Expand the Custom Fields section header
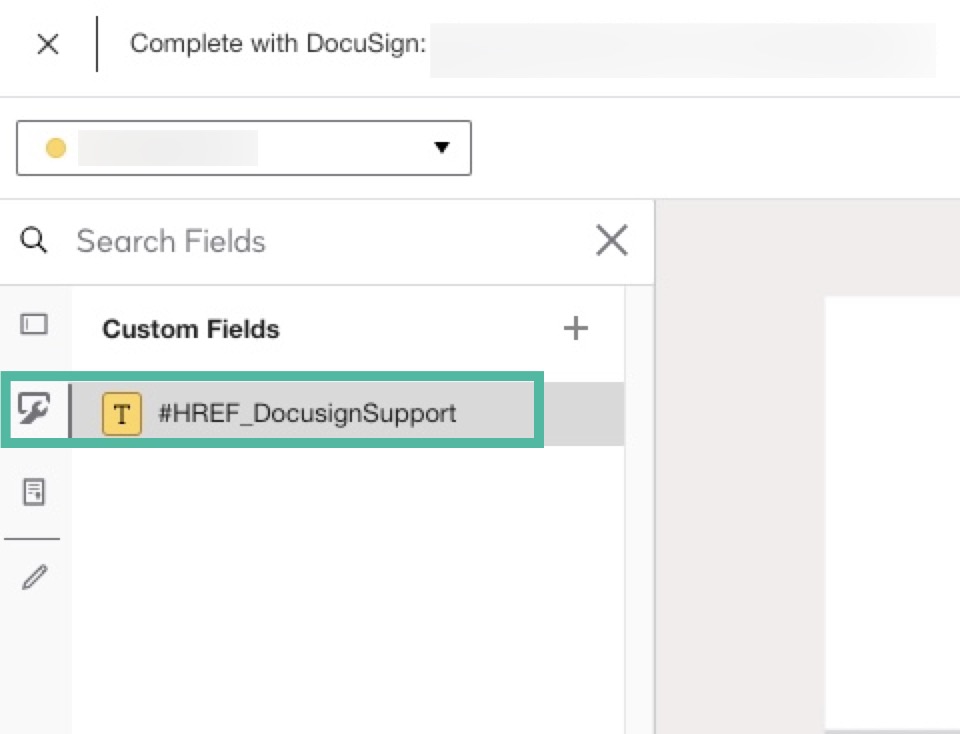 click(x=190, y=329)
